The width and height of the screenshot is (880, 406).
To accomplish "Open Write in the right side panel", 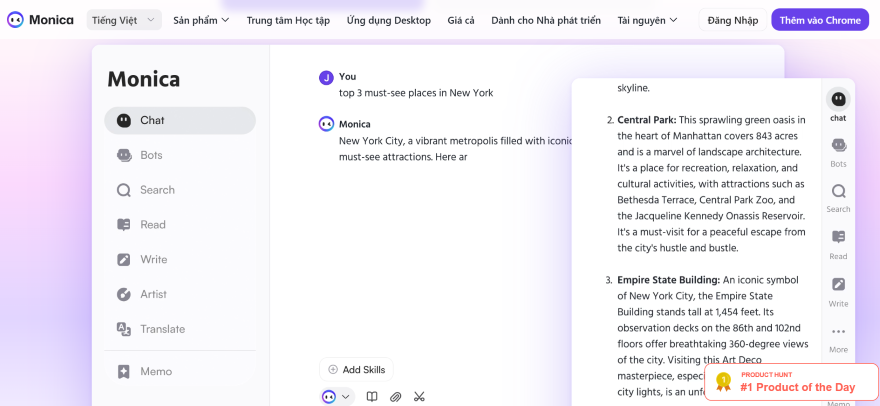I will tap(838, 290).
